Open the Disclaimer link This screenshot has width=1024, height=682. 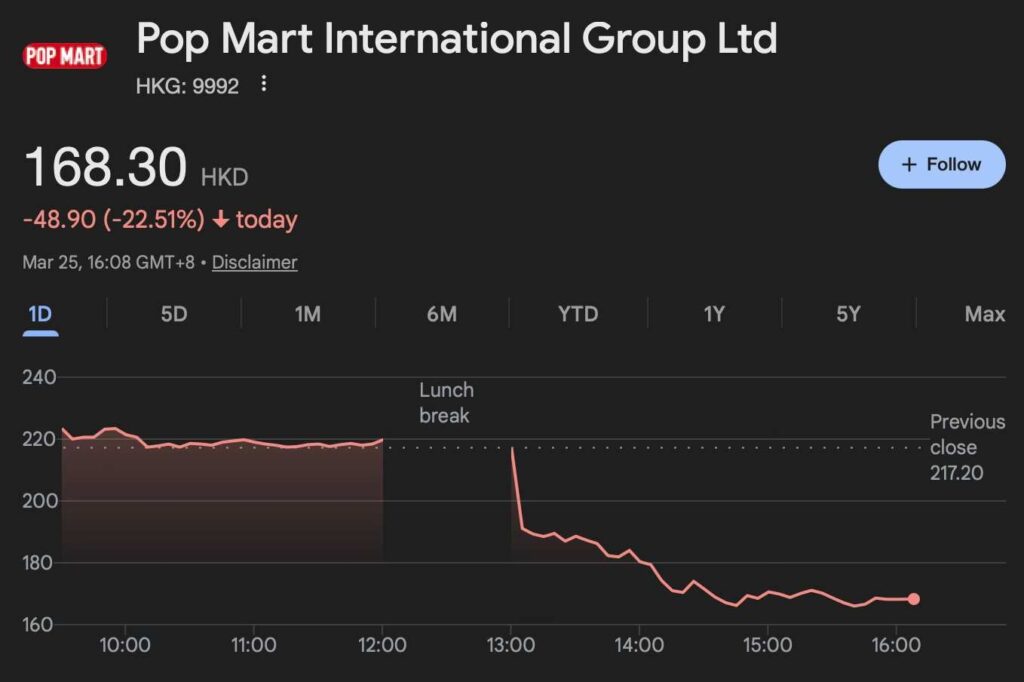tap(254, 263)
